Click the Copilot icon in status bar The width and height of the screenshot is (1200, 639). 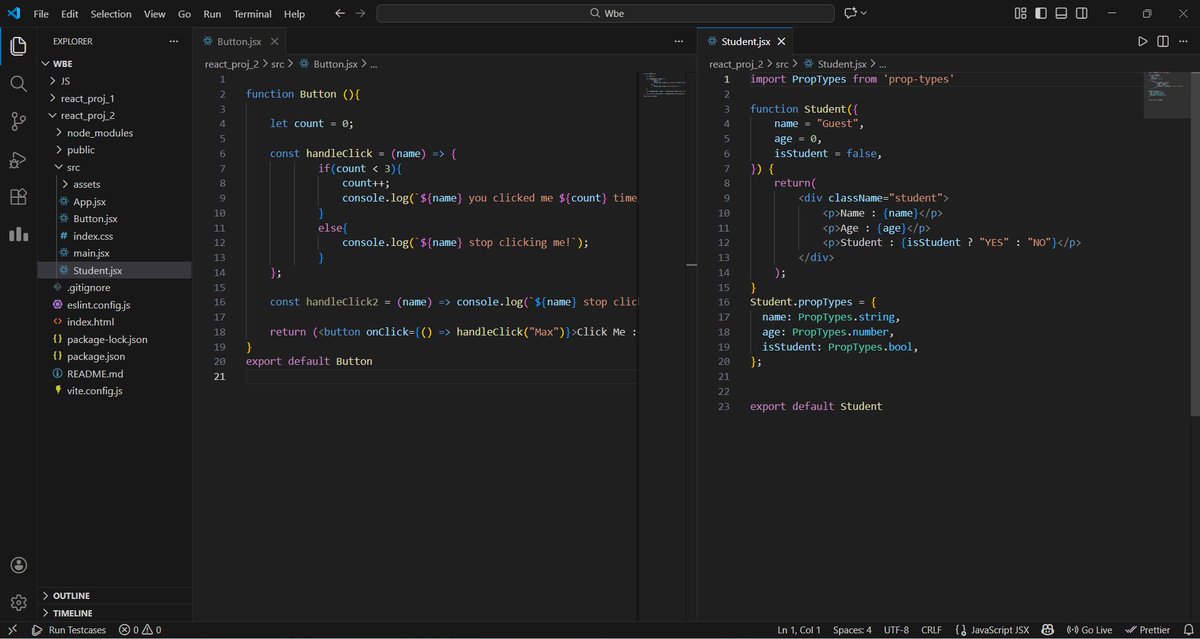point(1048,630)
